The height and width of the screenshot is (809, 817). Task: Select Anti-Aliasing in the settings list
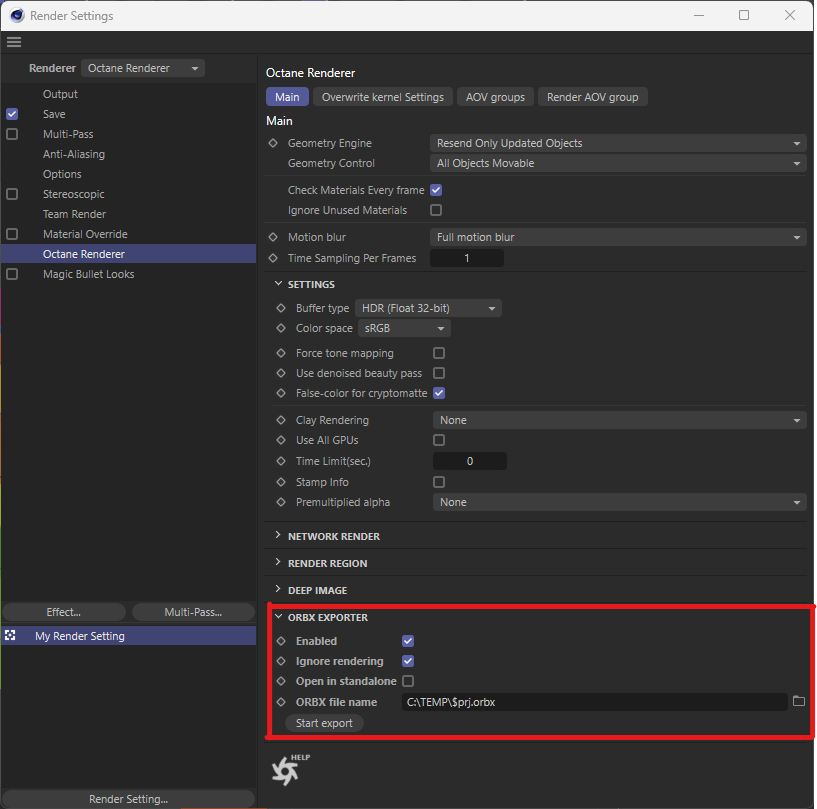74,154
